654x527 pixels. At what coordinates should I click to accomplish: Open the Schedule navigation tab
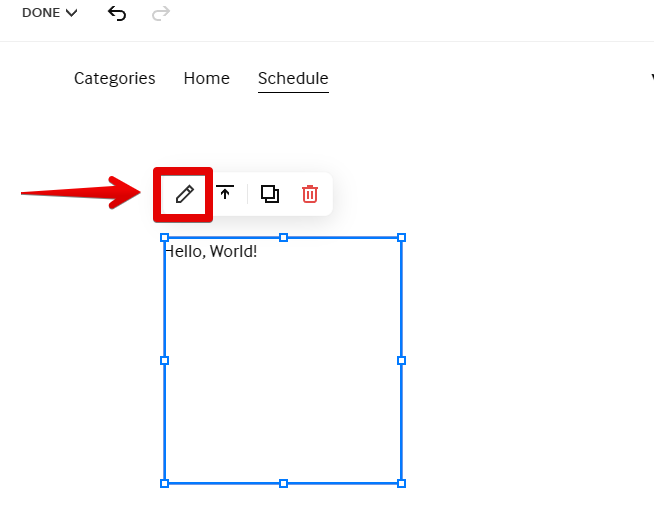click(x=293, y=78)
